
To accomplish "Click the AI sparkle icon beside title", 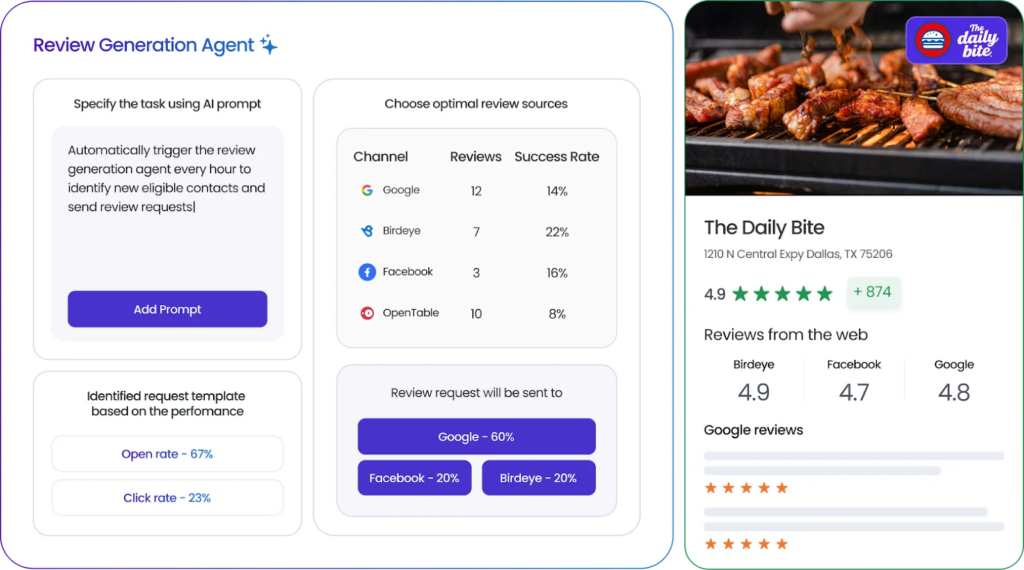I will coord(268,45).
